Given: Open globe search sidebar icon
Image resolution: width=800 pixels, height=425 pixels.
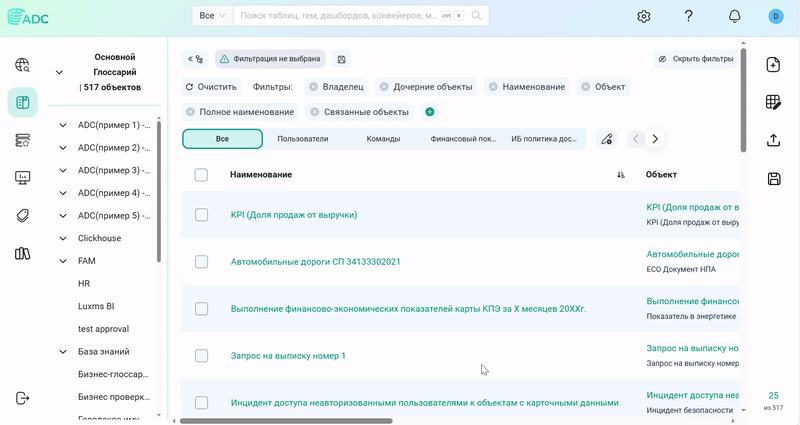Looking at the screenshot, I should pos(22,65).
